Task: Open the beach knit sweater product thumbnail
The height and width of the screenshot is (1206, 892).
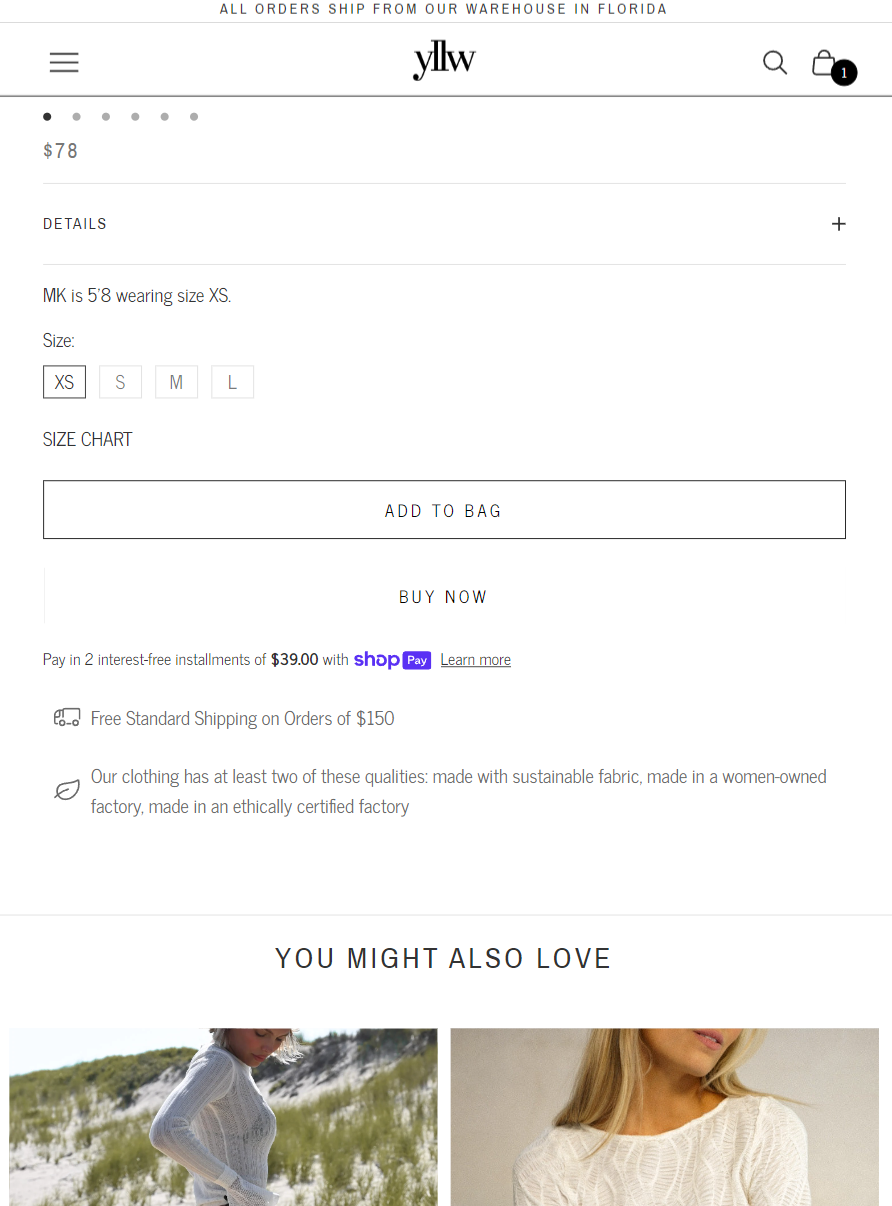Action: pyautogui.click(x=223, y=1117)
